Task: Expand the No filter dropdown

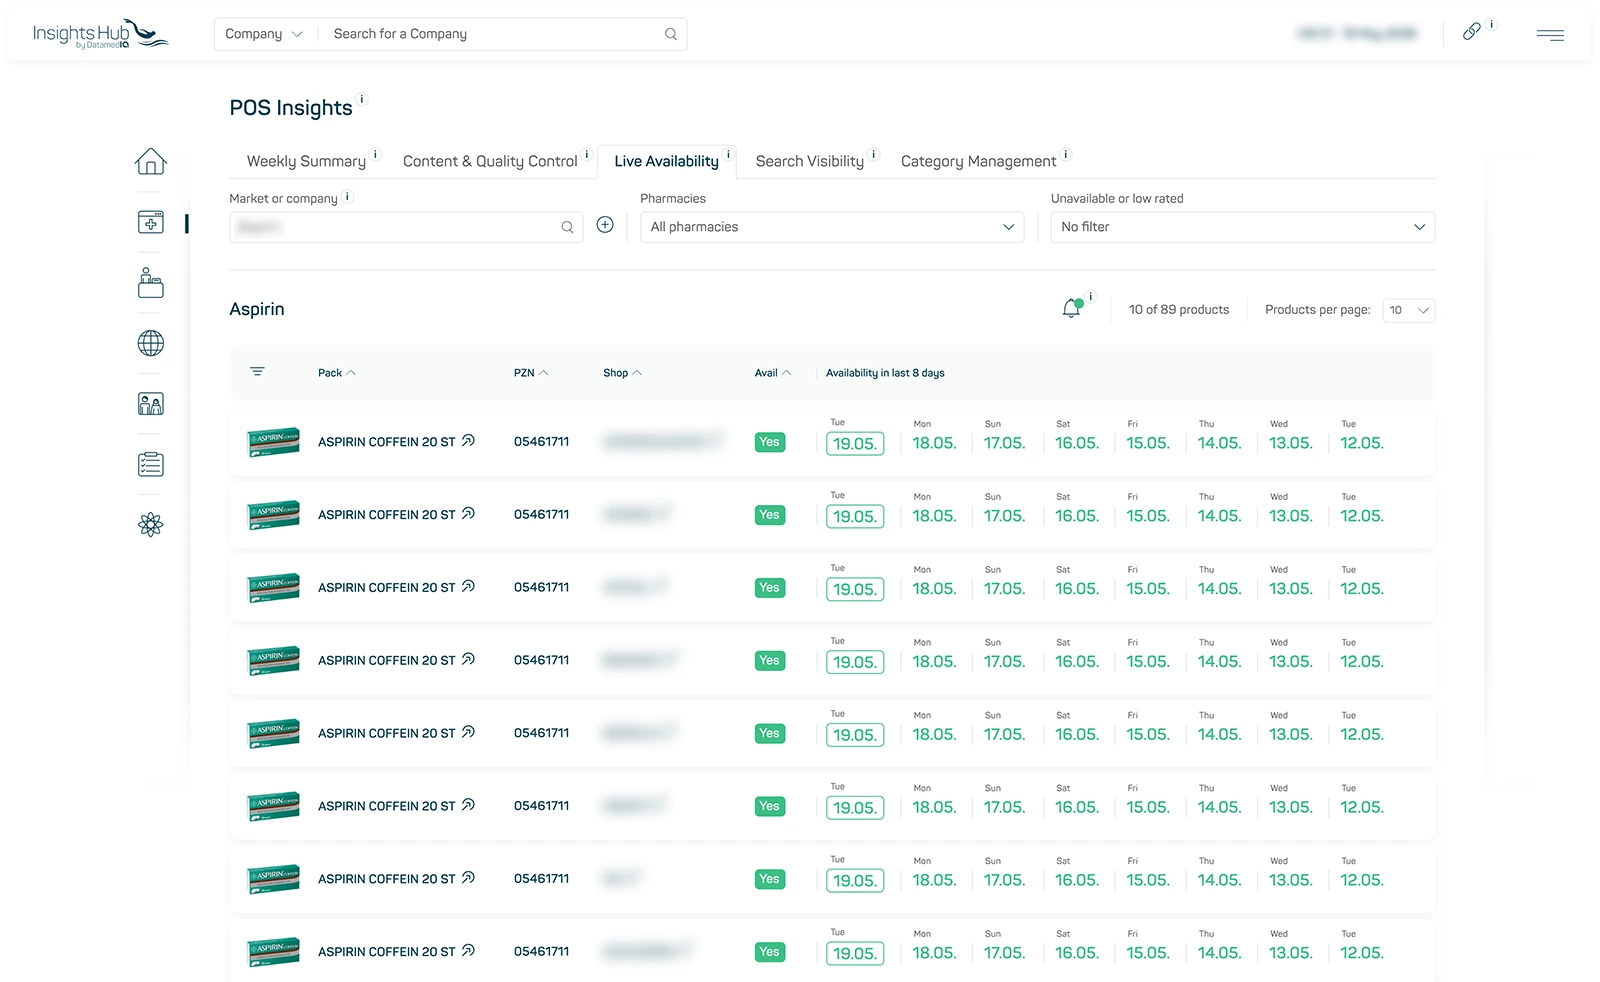Action: click(1243, 227)
